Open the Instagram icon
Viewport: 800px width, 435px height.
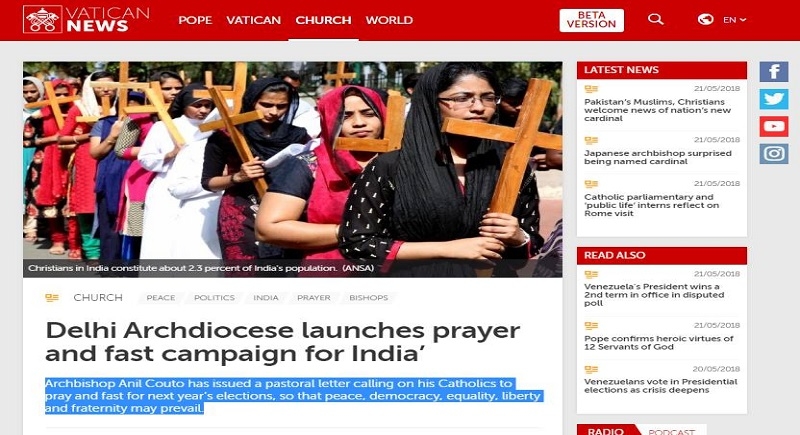coord(773,153)
